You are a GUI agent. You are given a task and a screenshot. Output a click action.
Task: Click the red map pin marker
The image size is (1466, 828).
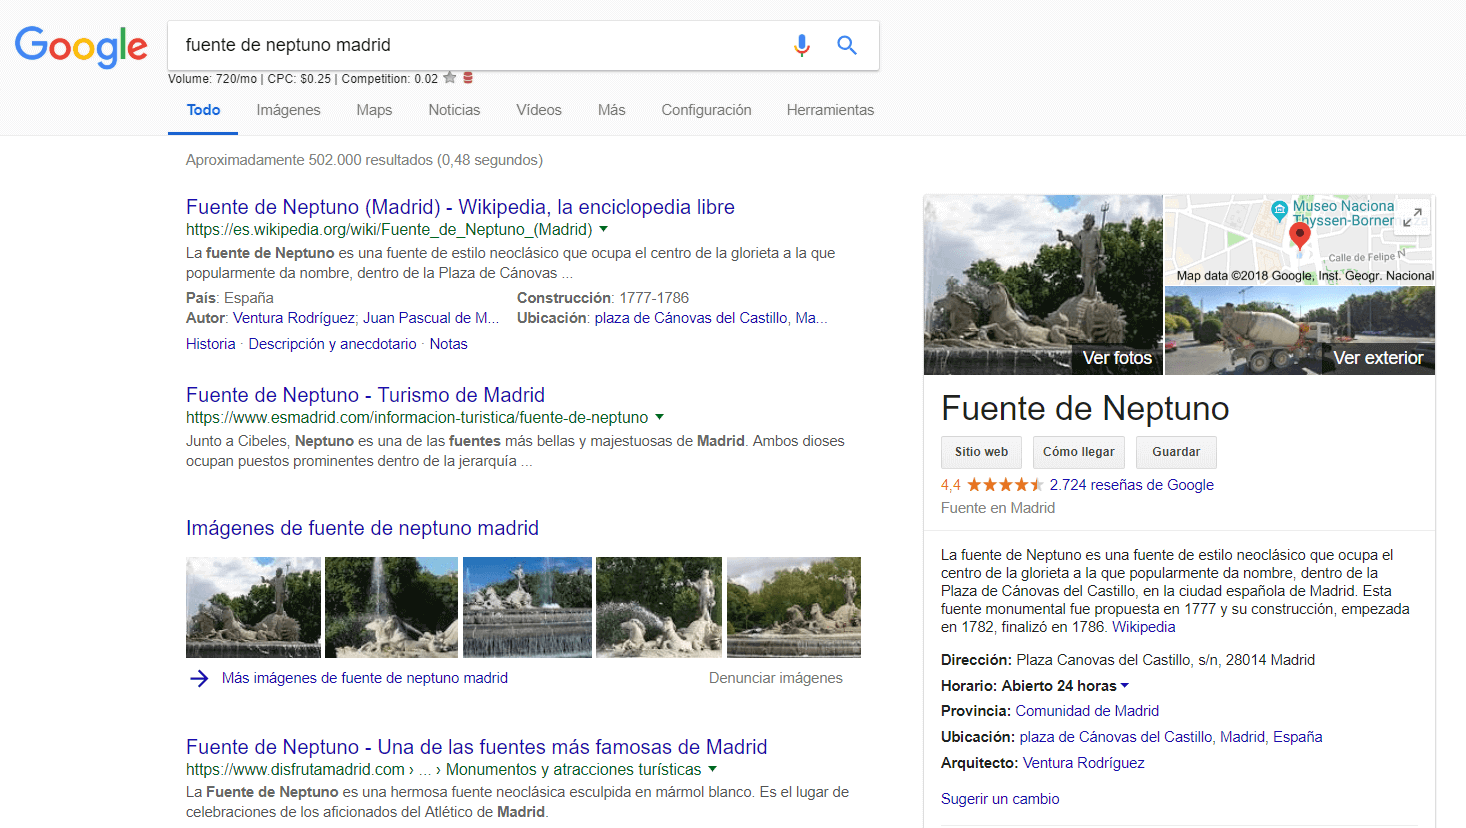click(x=1299, y=236)
